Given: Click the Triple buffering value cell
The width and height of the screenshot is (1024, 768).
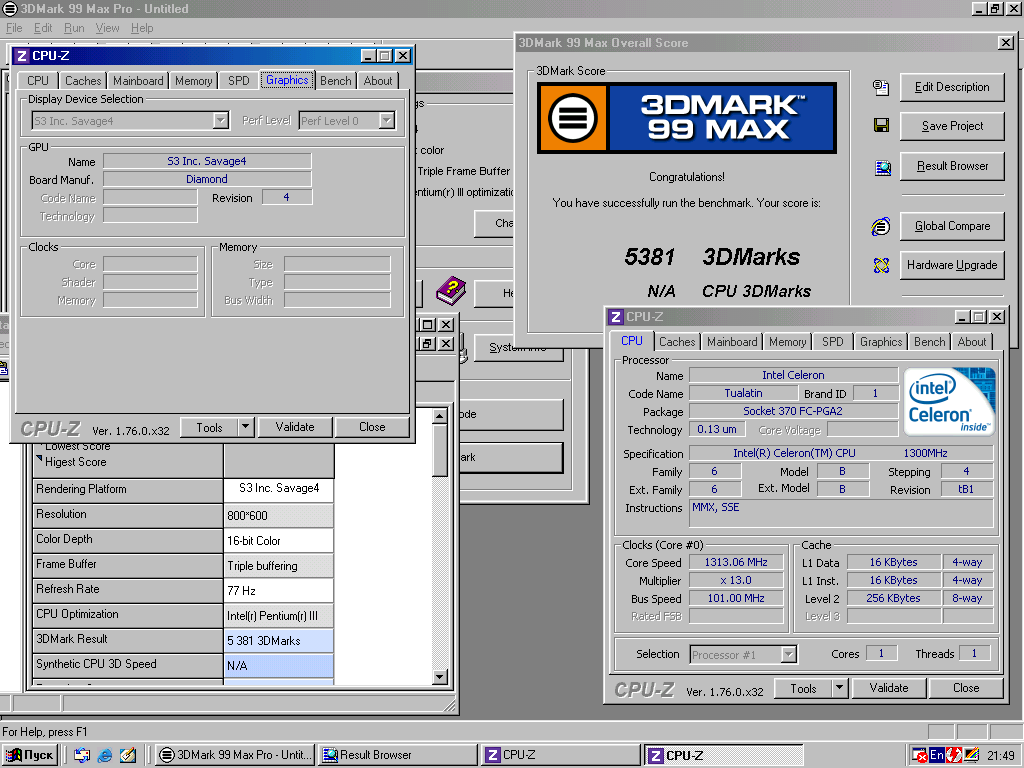Looking at the screenshot, I should pyautogui.click(x=278, y=566).
